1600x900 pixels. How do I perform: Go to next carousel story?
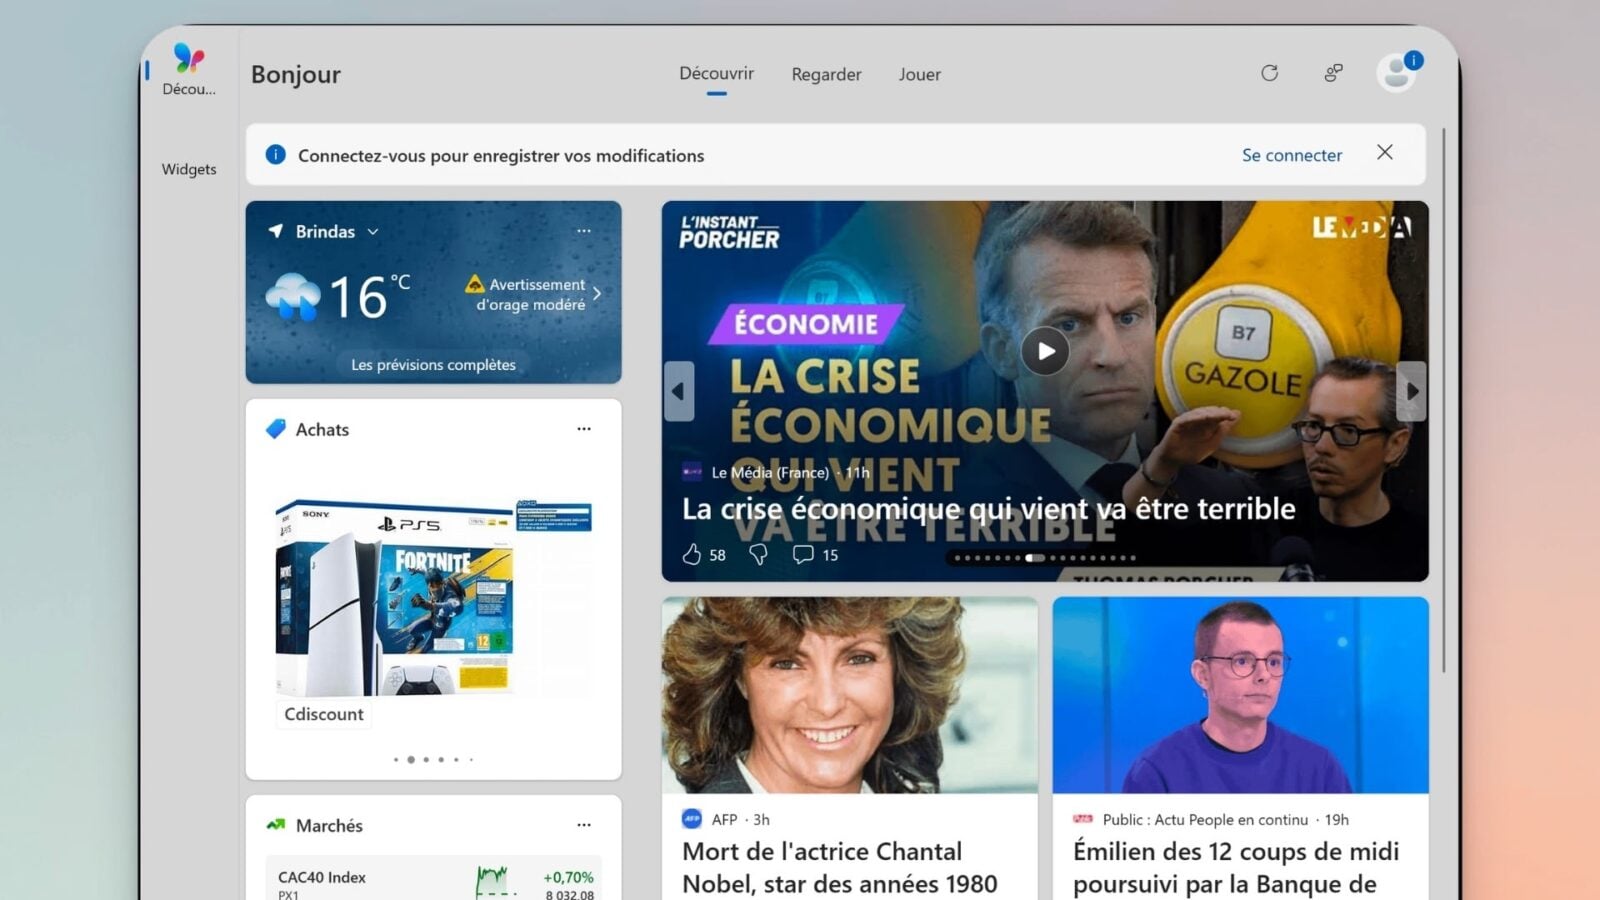click(1411, 391)
